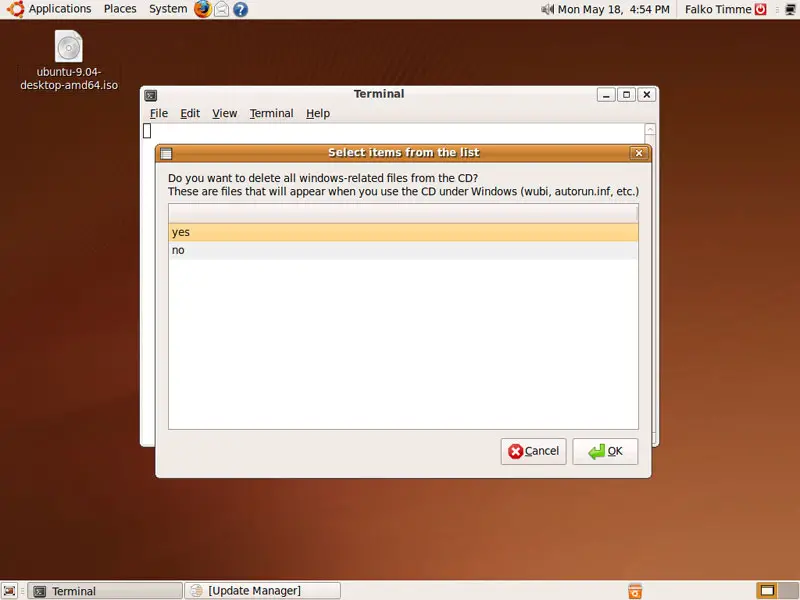Open the Places menu
Viewport: 800px width, 600px height.
pyautogui.click(x=120, y=9)
